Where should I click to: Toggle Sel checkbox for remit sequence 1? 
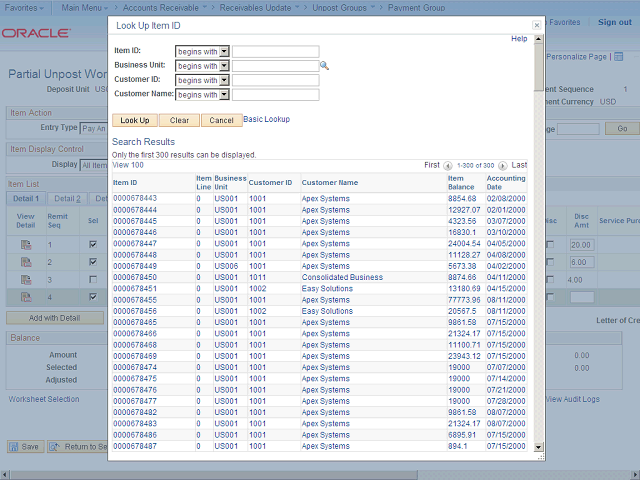(x=93, y=245)
